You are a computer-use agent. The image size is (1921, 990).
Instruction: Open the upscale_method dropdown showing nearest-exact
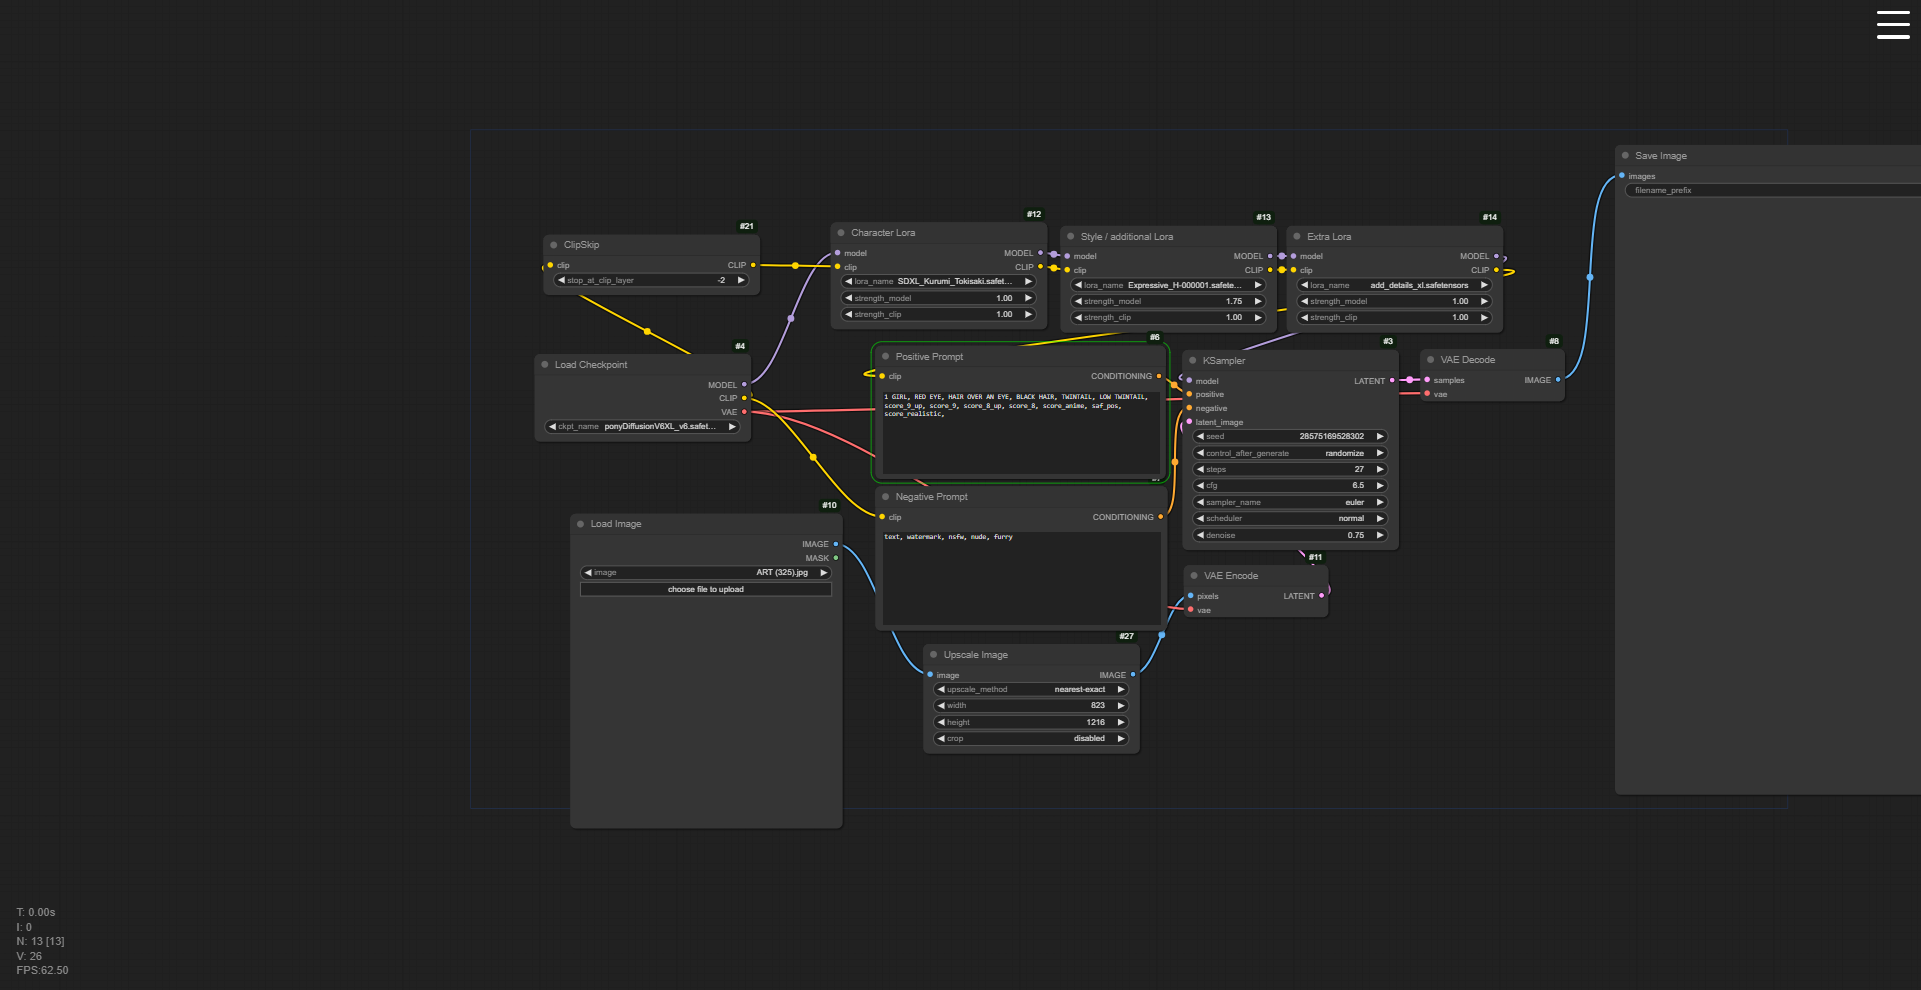click(1030, 690)
